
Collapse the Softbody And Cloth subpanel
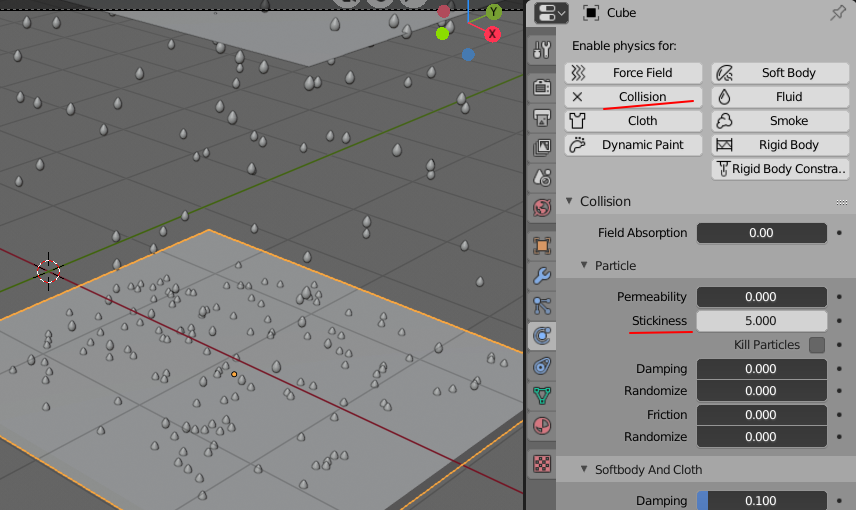click(584, 469)
